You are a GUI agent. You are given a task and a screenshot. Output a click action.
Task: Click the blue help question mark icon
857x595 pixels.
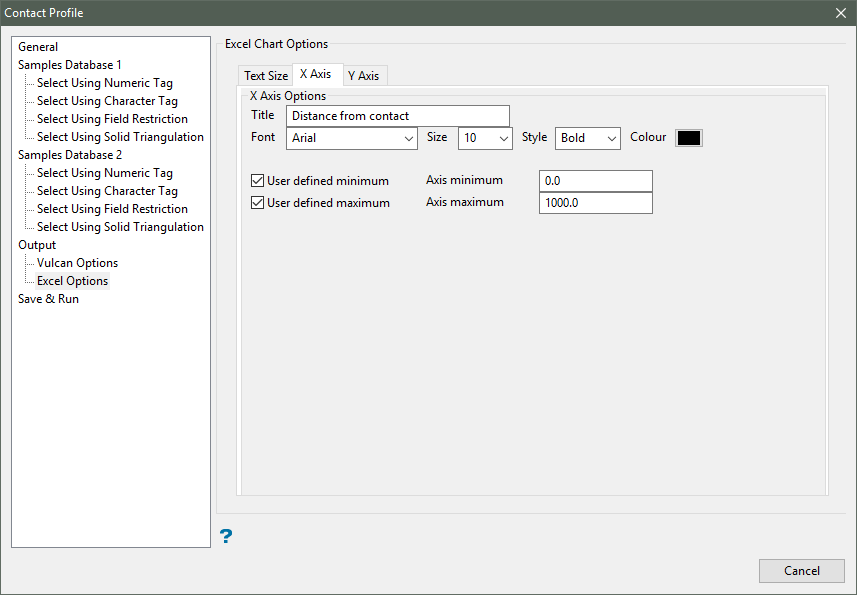226,536
